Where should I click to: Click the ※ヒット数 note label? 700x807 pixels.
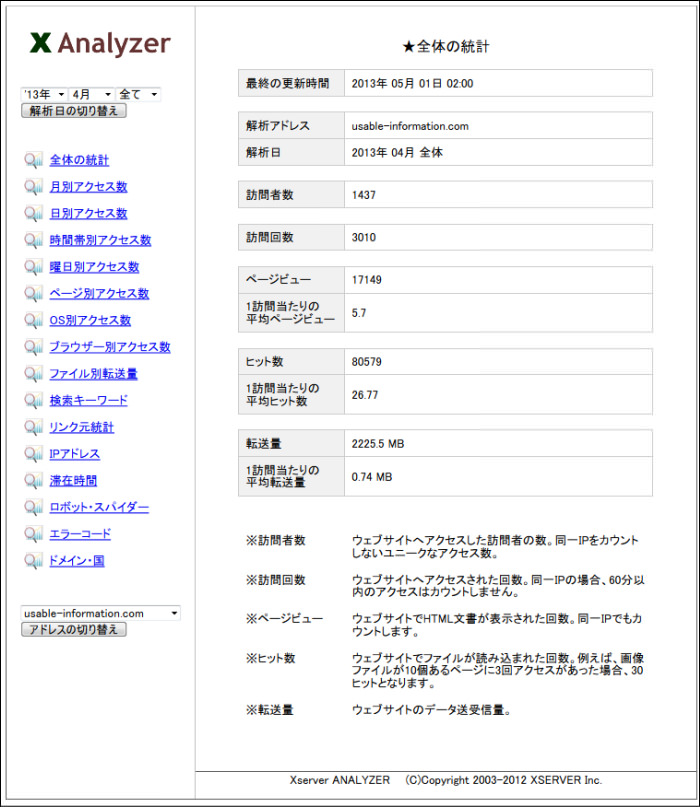pos(270,659)
